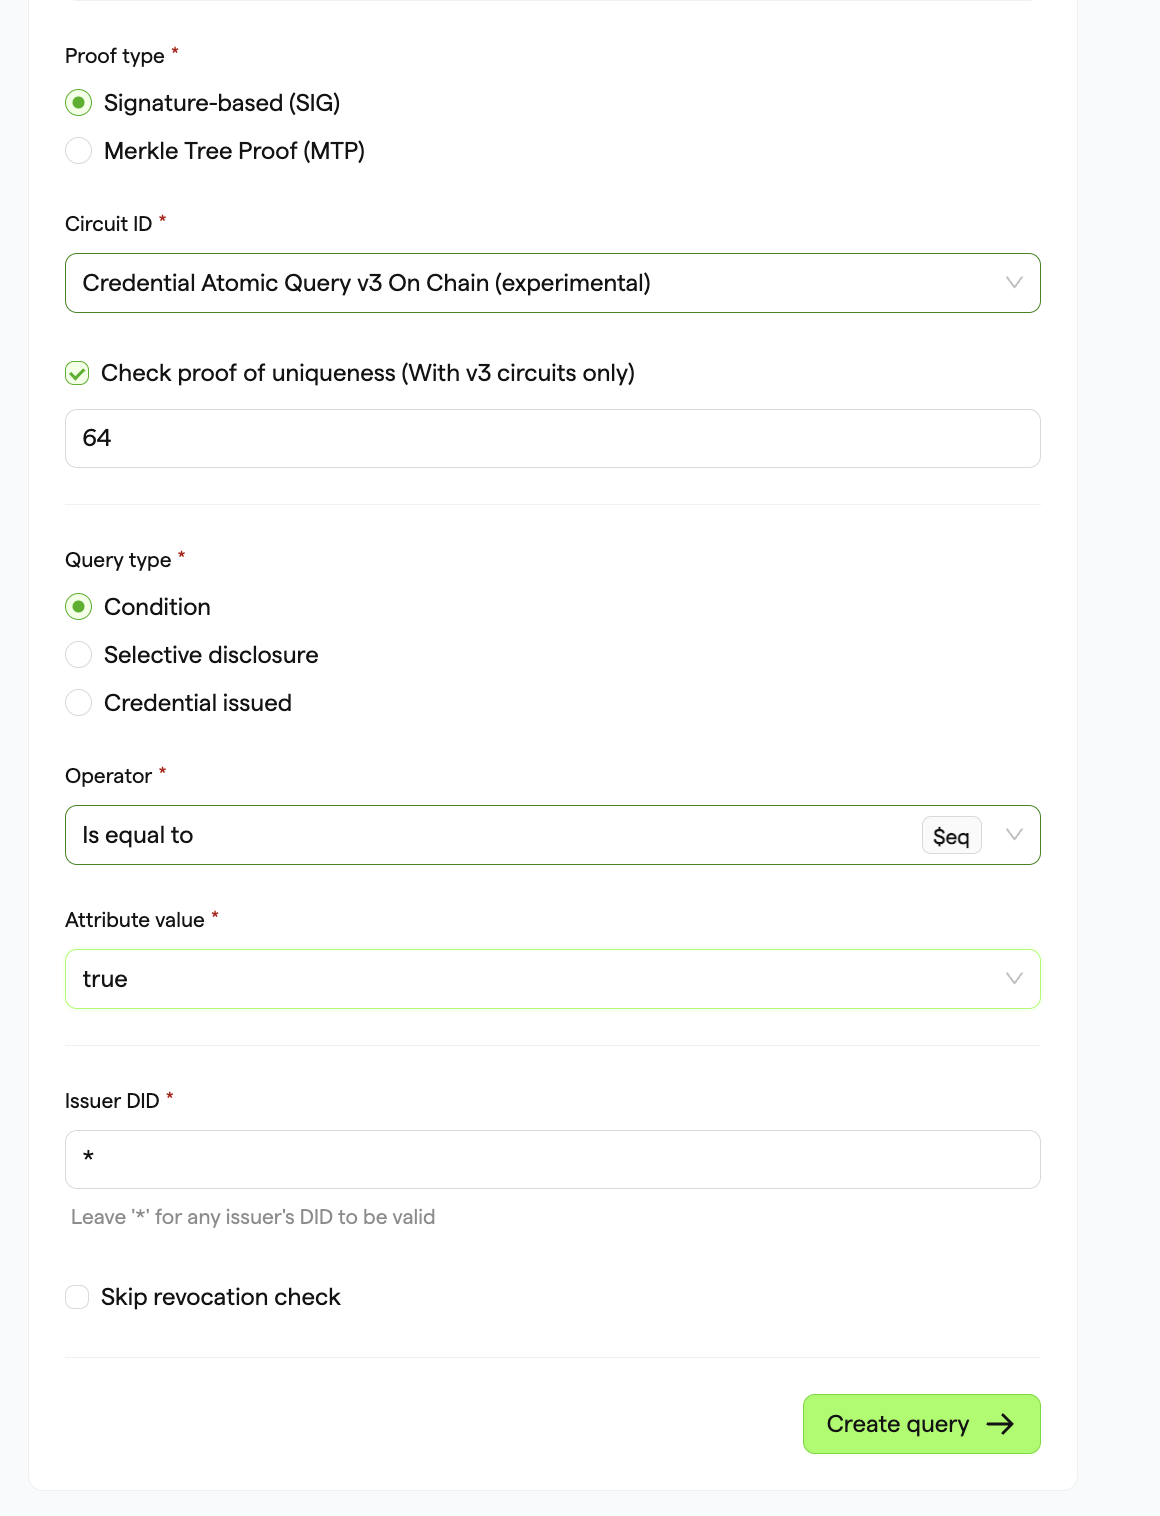Choose Credential issued query type

point(79,703)
